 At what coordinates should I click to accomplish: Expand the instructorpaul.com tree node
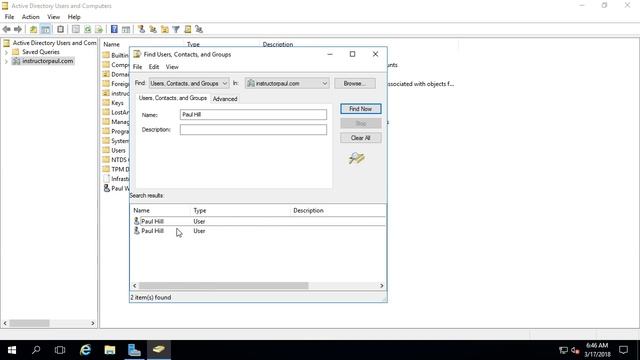6,61
